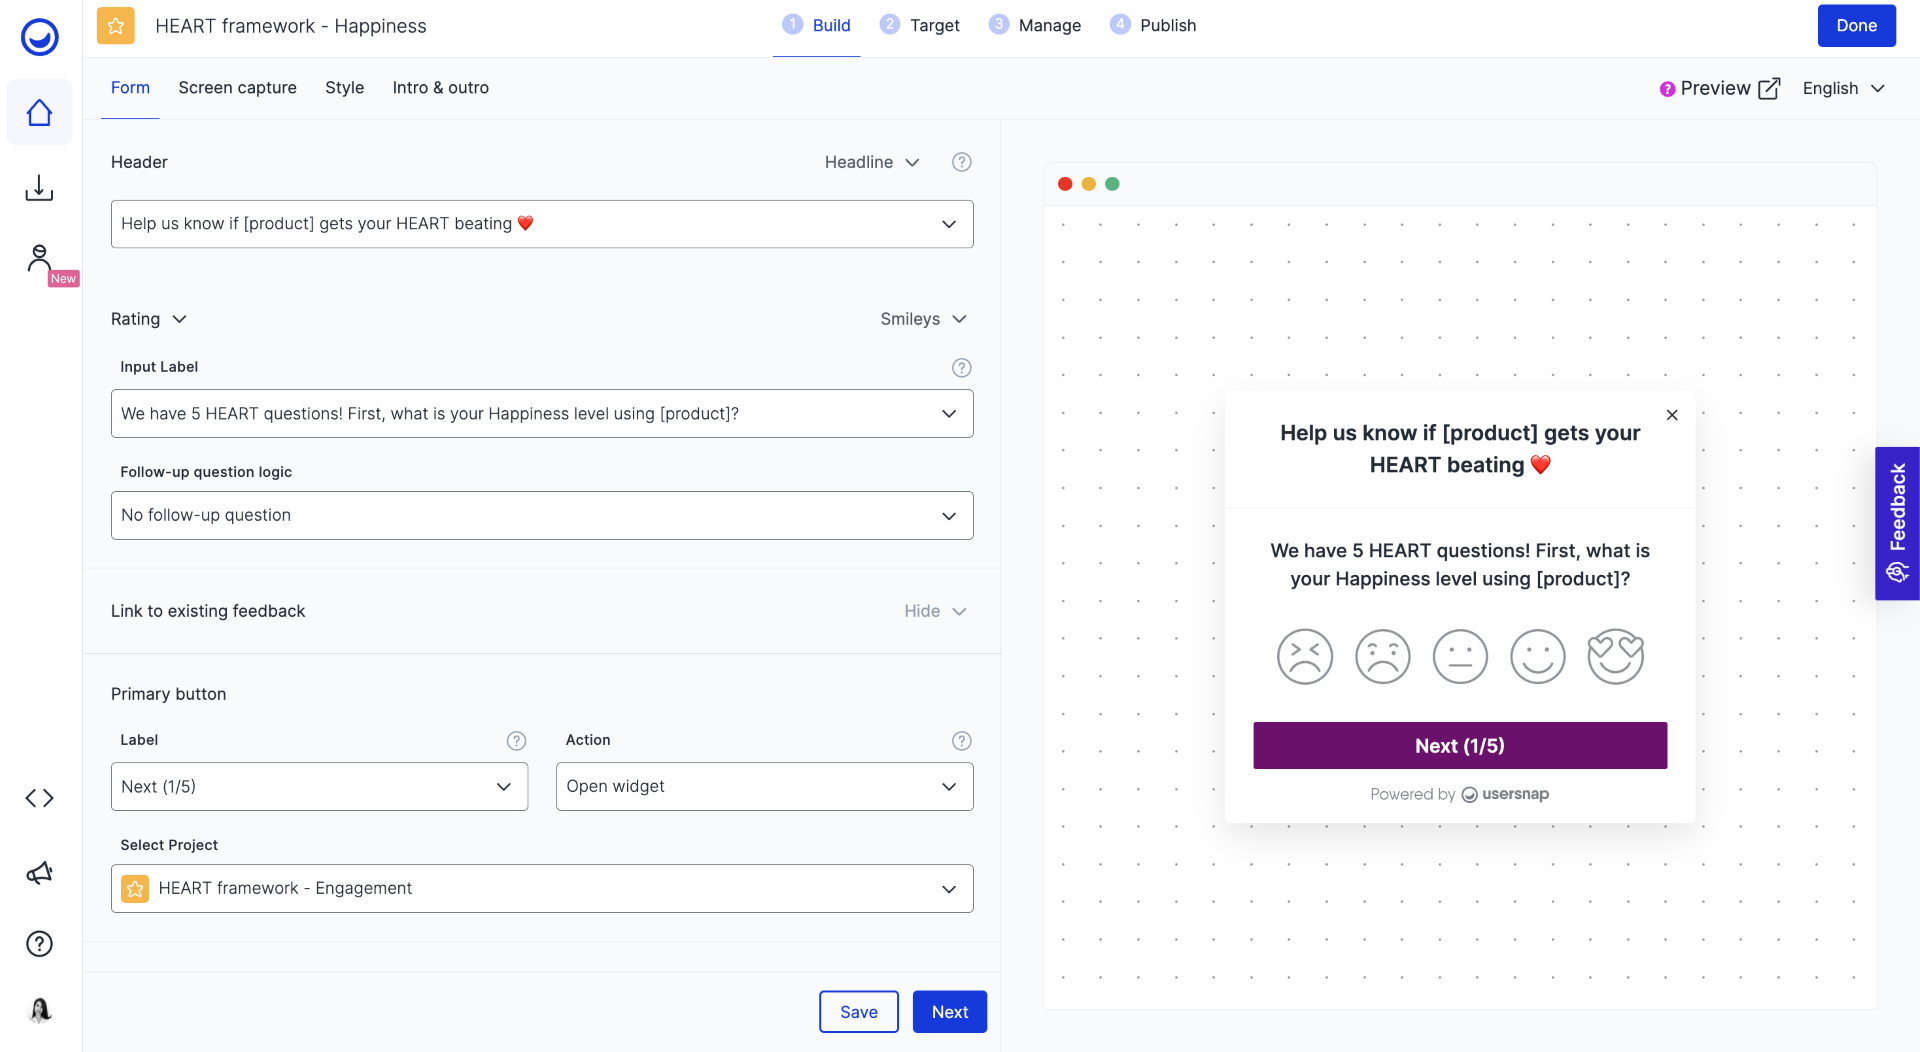Open the Home panel in the sidebar
Image resolution: width=1920 pixels, height=1052 pixels.
[39, 112]
